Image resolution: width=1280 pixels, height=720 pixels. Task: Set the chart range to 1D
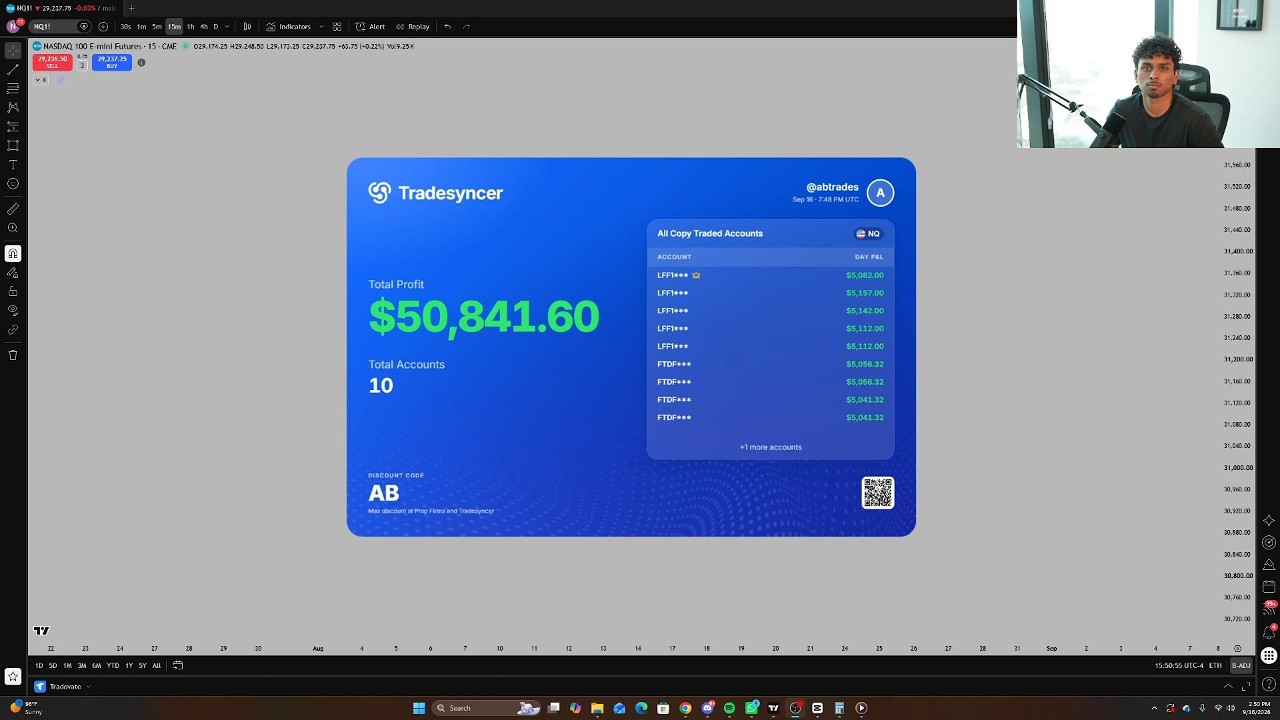tap(39, 665)
